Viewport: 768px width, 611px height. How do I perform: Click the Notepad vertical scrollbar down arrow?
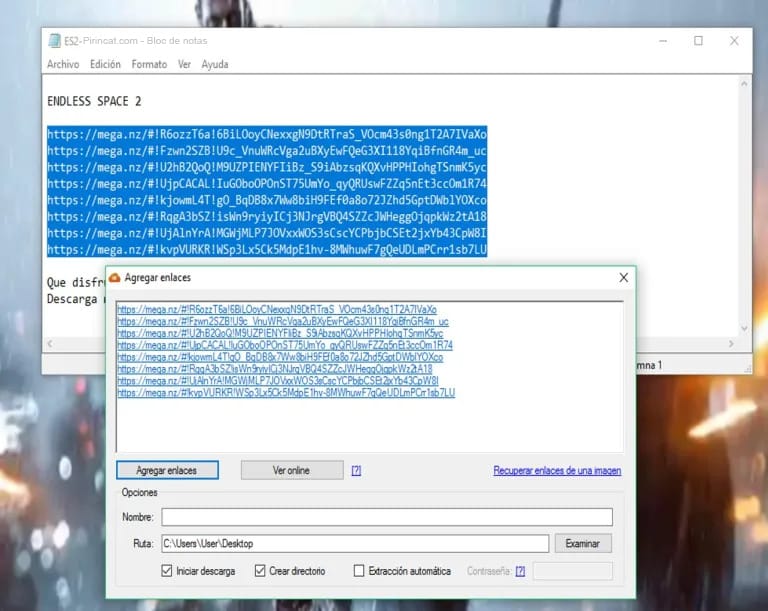(744, 329)
